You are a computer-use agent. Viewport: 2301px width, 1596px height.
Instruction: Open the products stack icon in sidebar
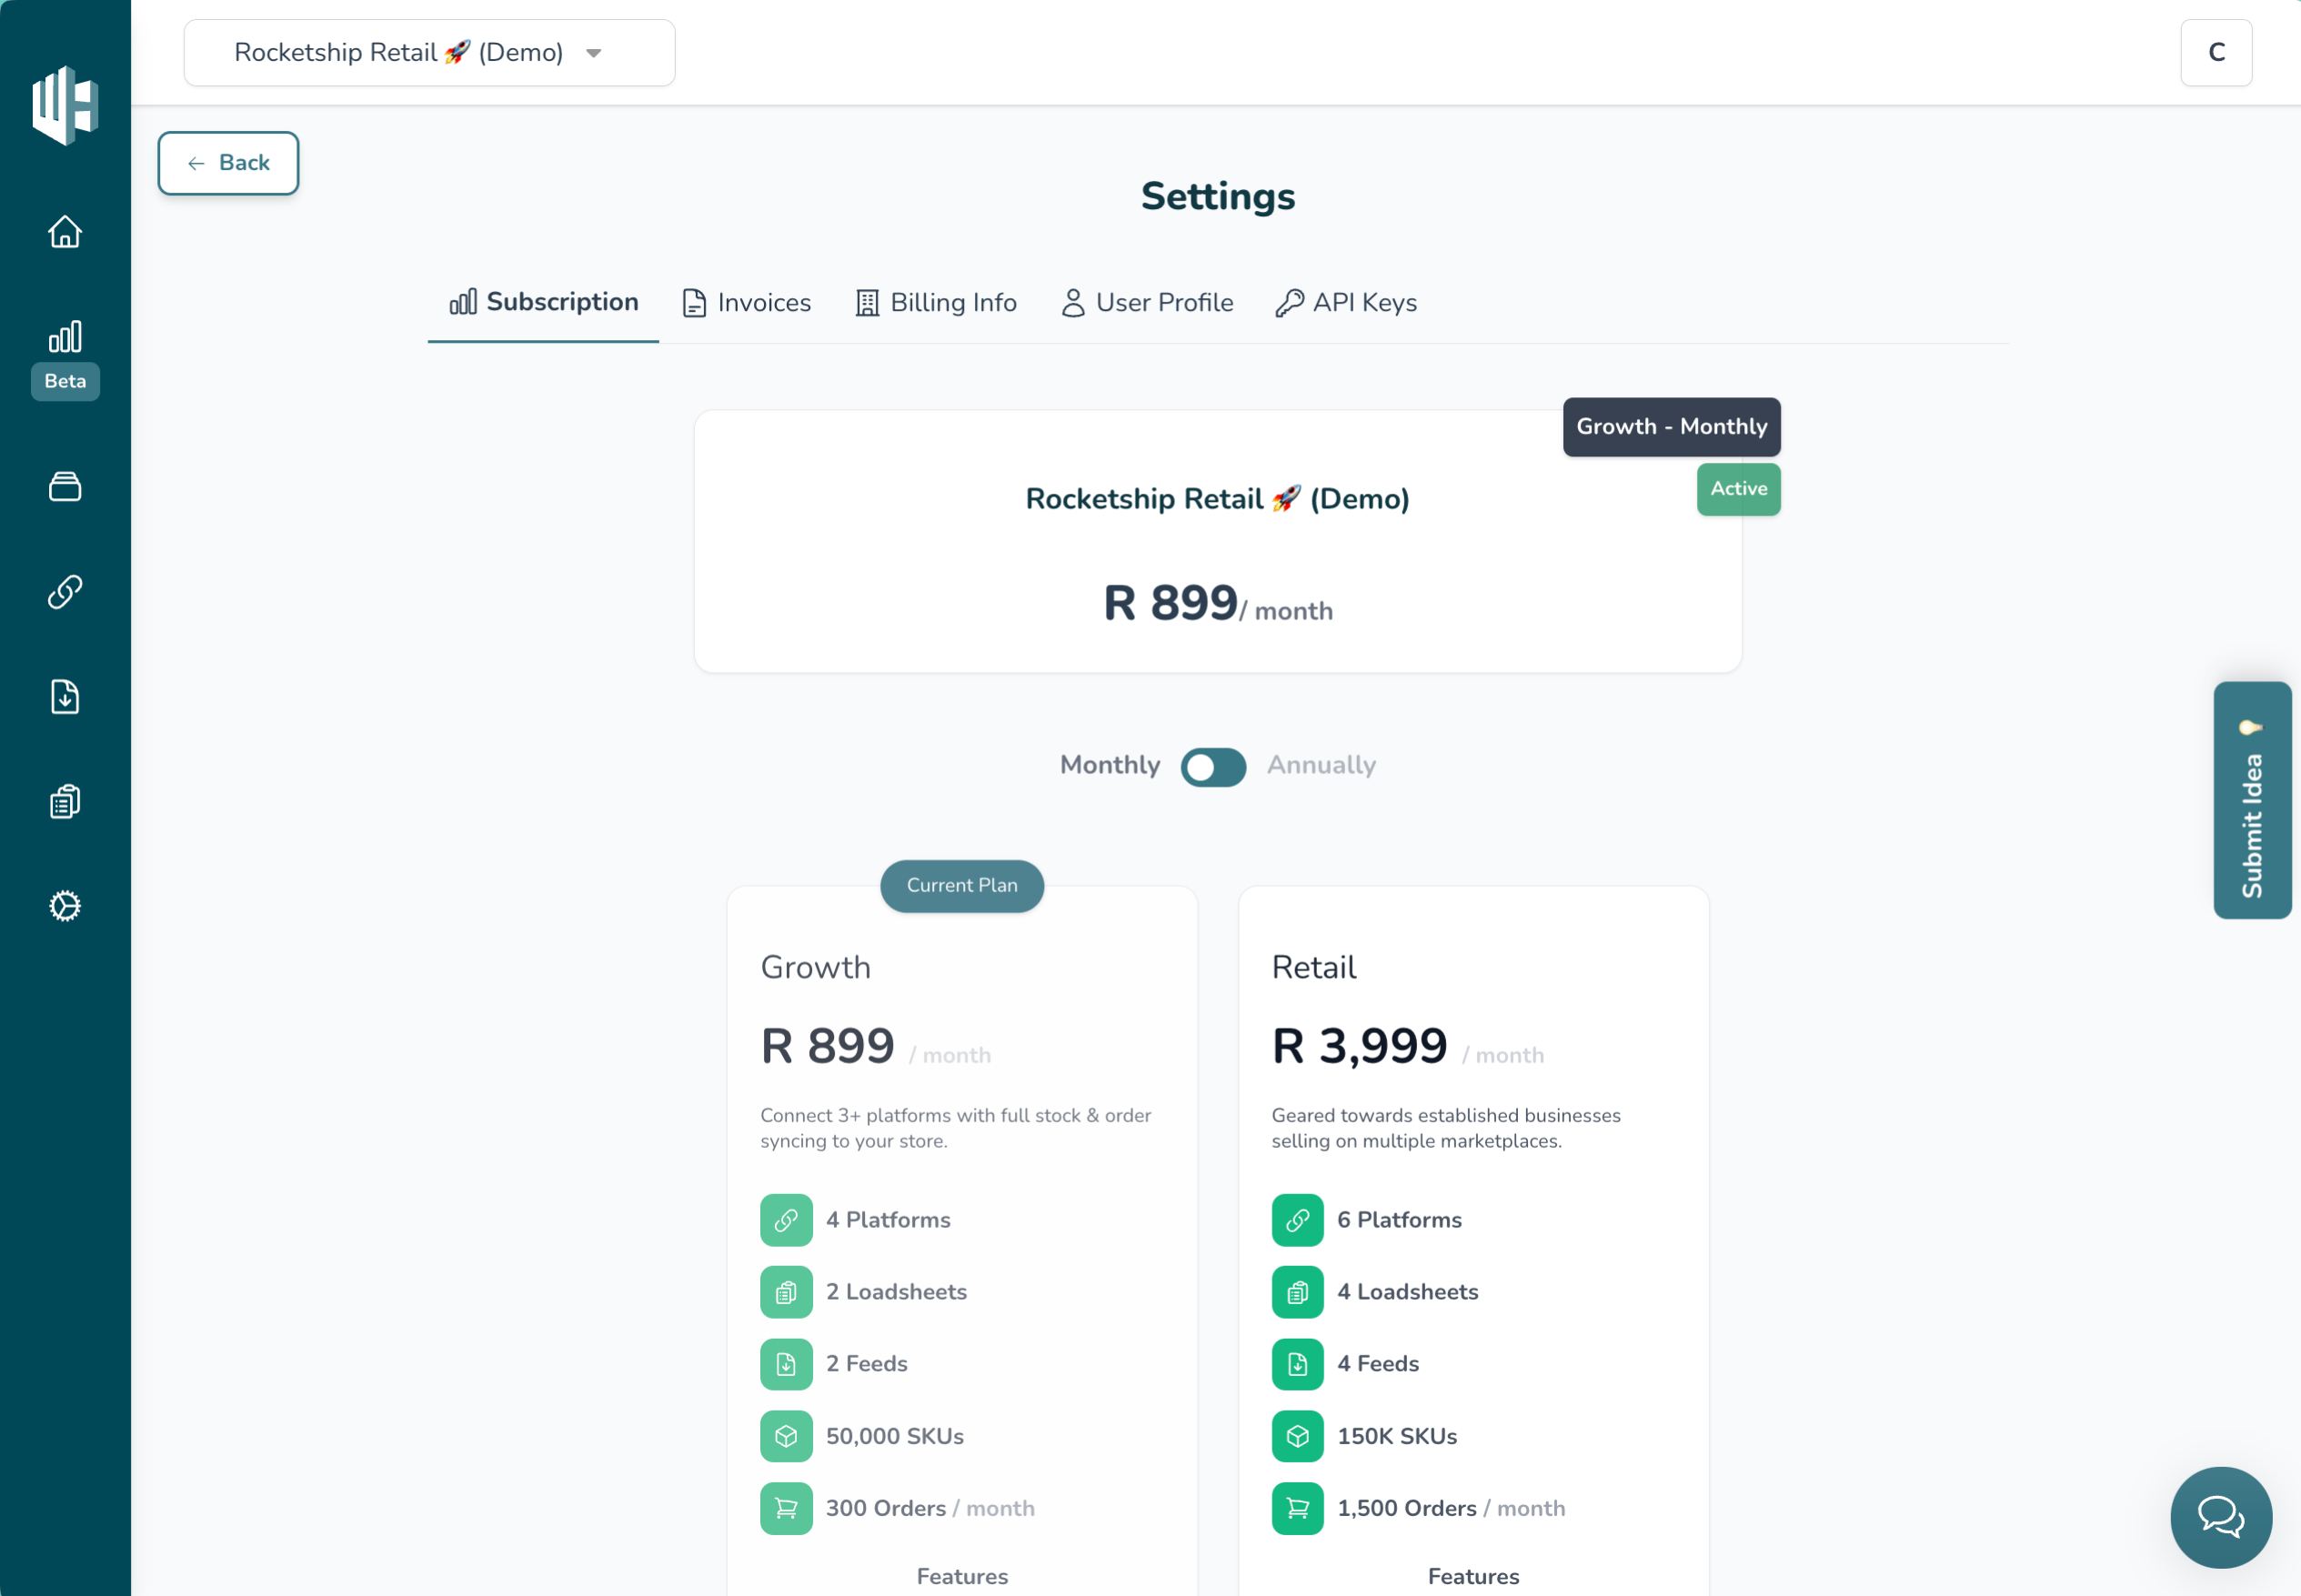tap(65, 487)
